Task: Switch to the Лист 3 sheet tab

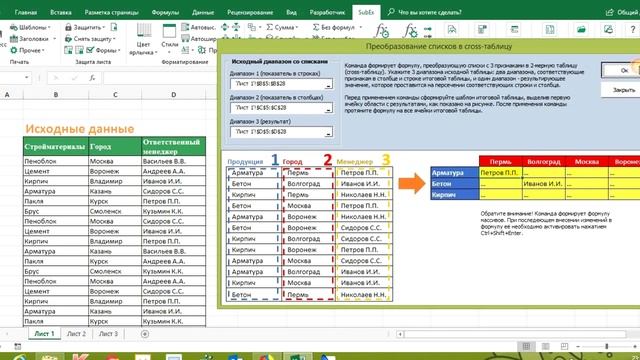Action: [108, 334]
